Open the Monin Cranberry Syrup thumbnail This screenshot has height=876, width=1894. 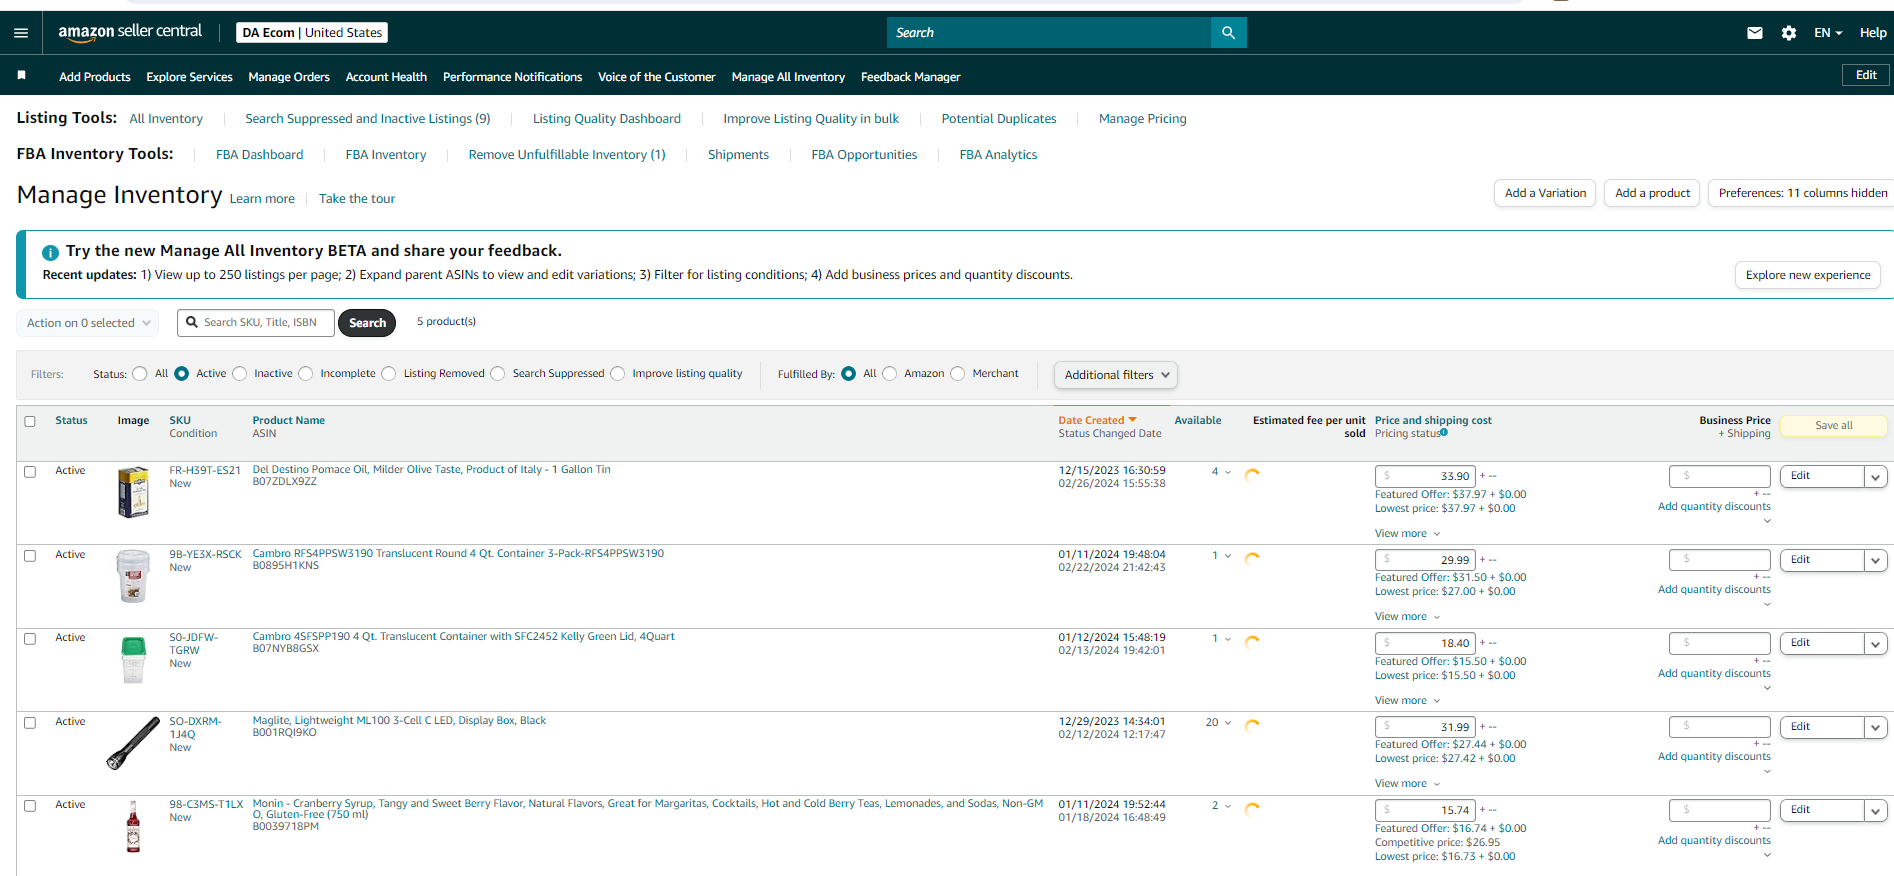coord(133,827)
